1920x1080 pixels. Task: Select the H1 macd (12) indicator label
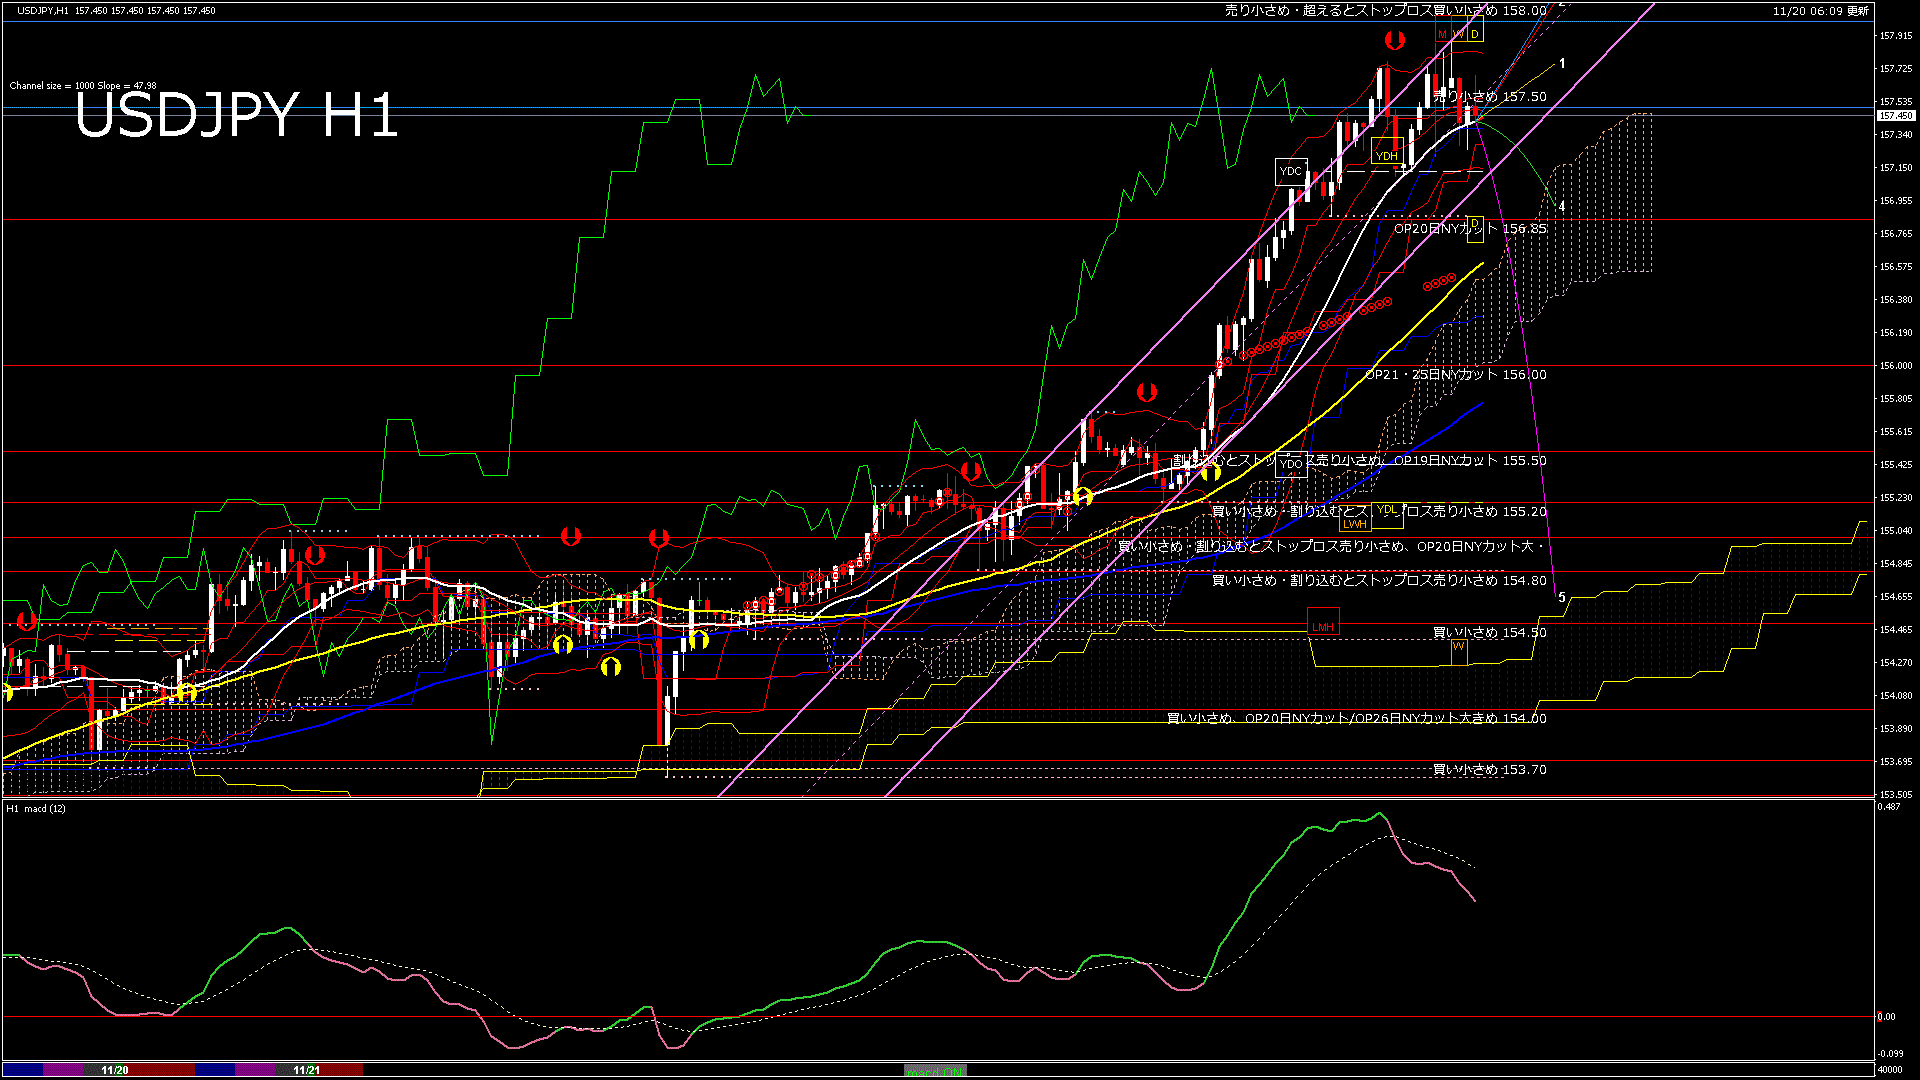36,808
